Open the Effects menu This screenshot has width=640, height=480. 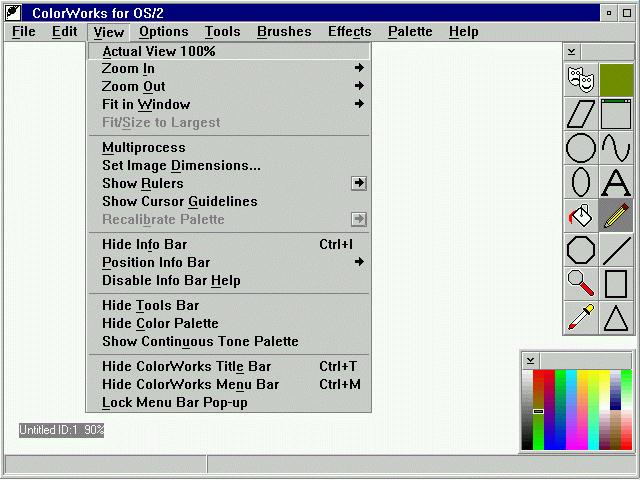[x=350, y=31]
